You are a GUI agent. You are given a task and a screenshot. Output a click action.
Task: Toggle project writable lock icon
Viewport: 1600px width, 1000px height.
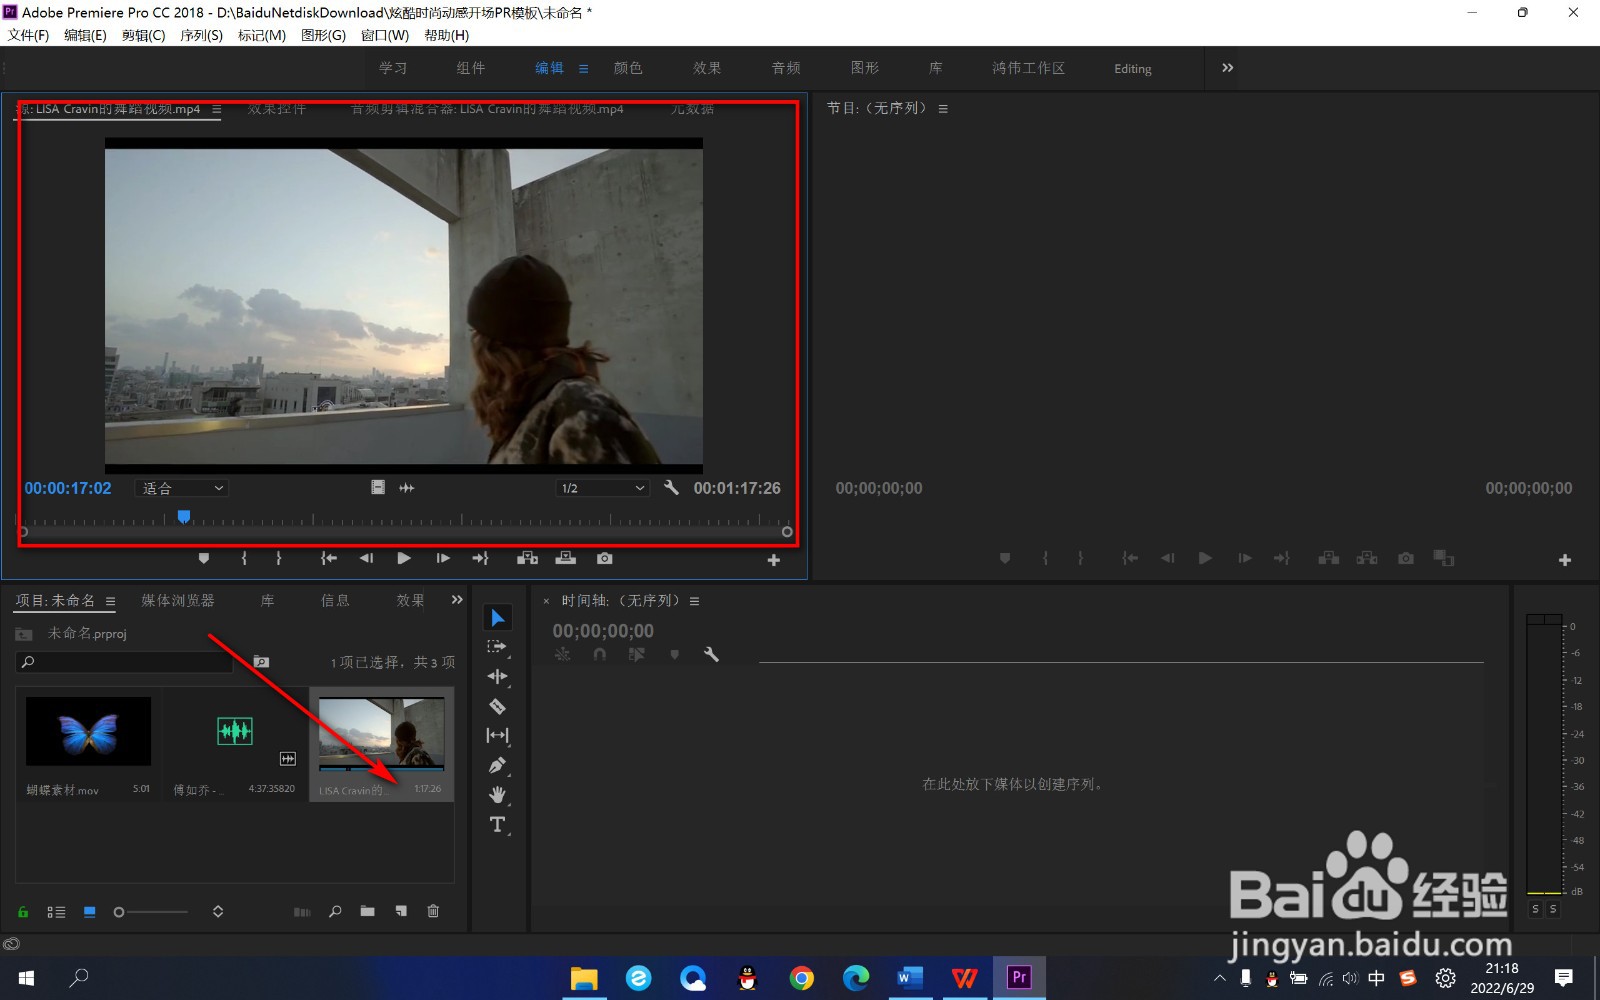point(23,912)
